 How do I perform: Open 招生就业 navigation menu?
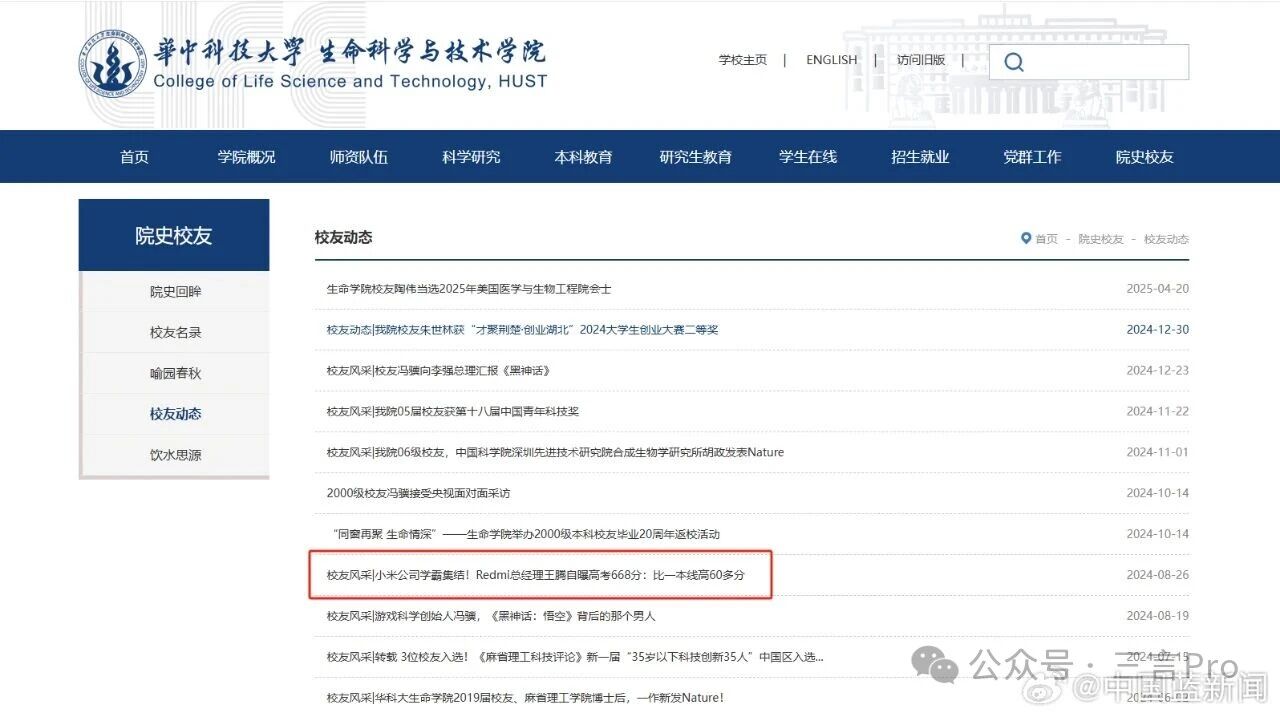coord(920,157)
